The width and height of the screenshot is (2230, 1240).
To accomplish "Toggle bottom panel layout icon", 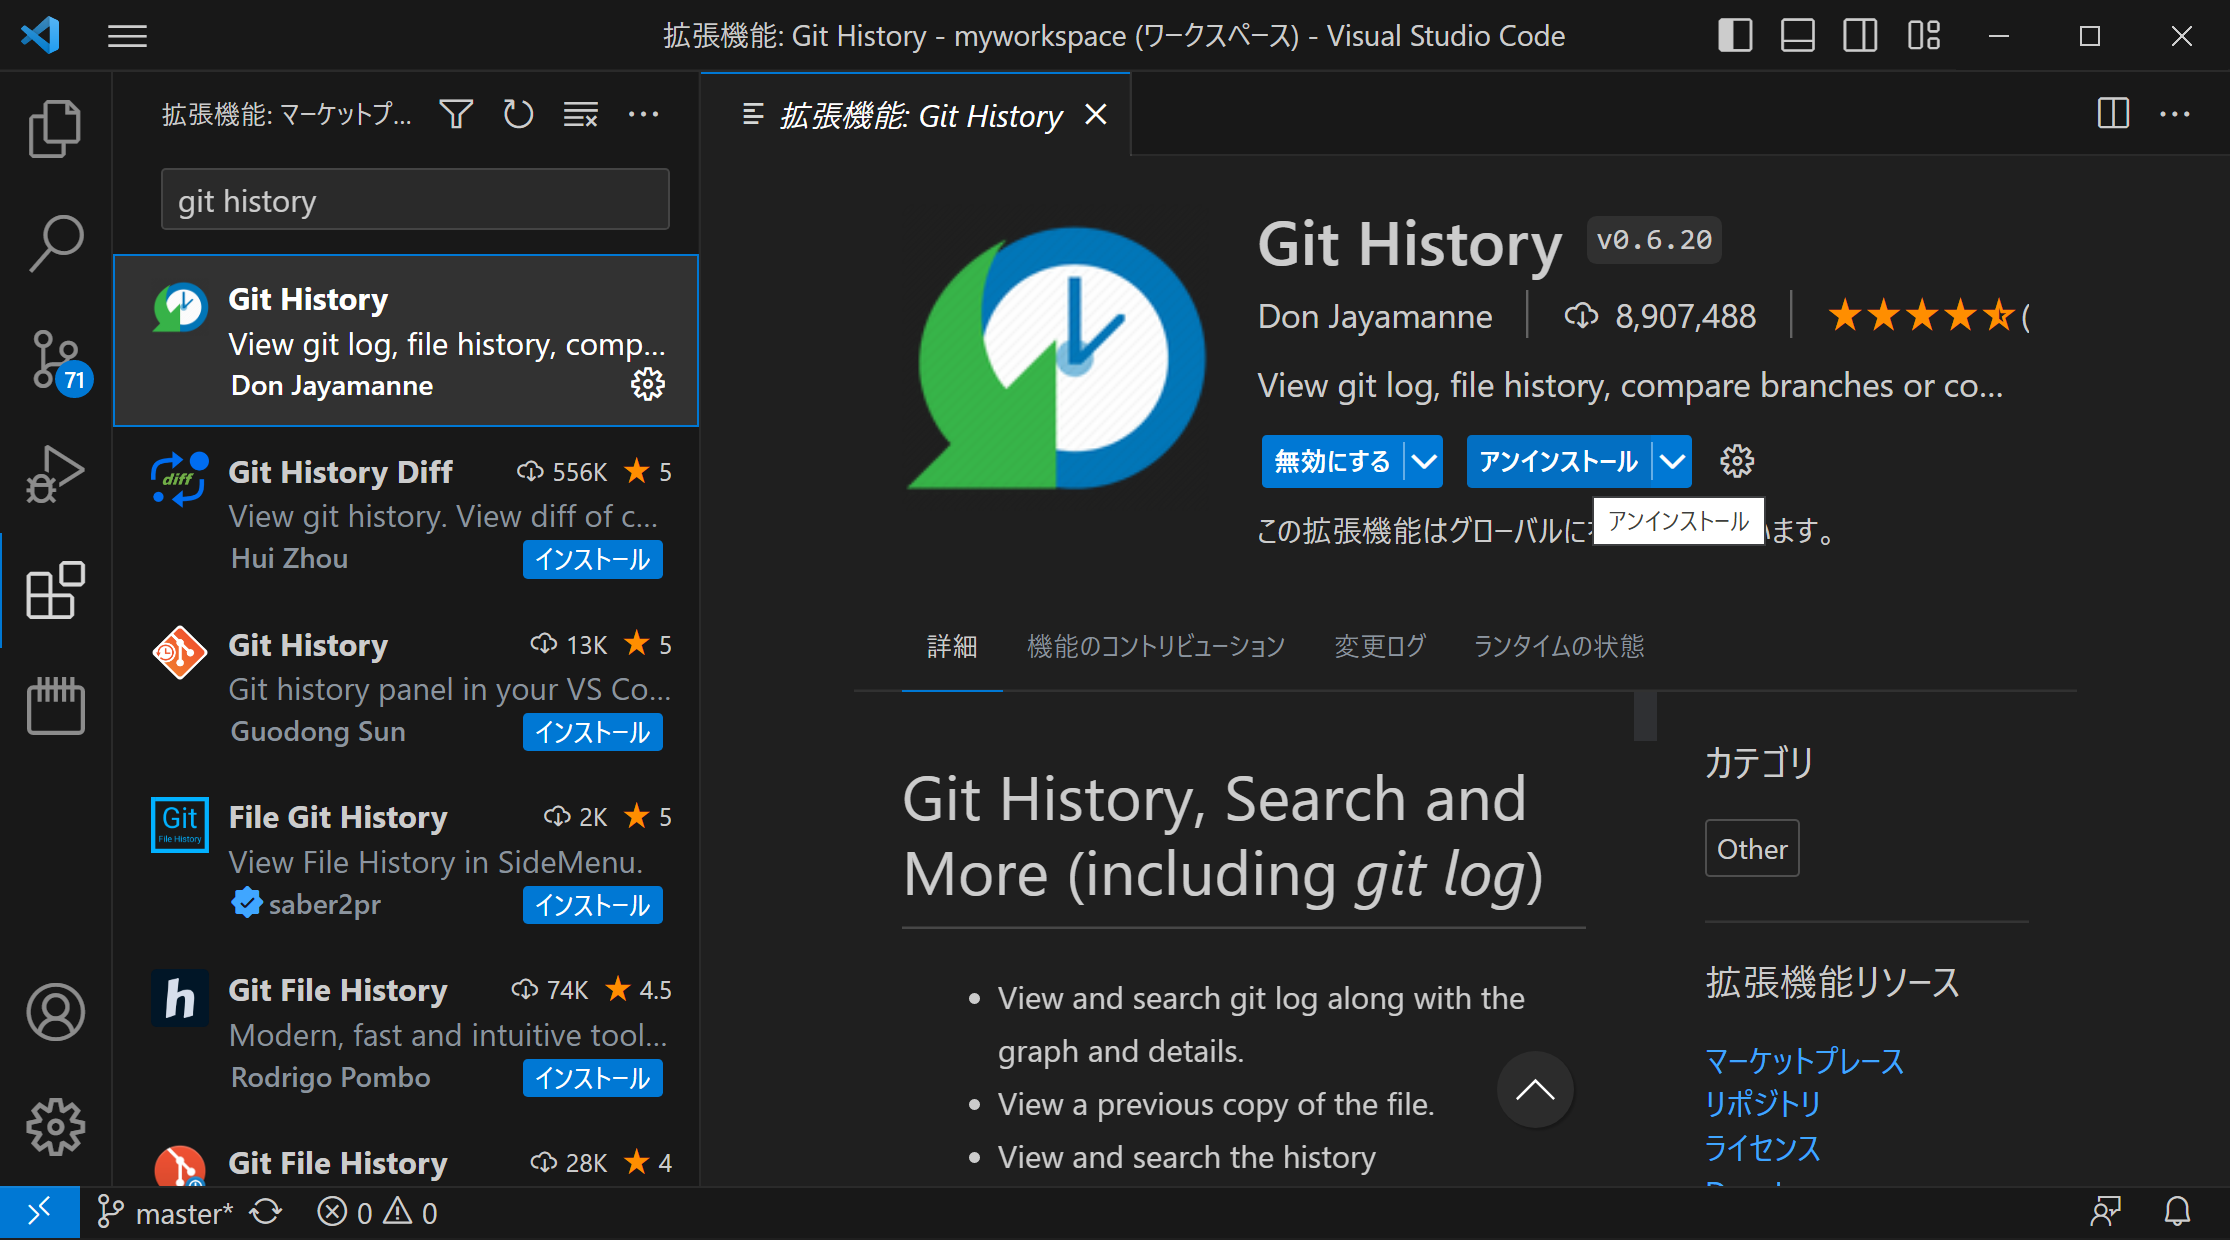I will click(1798, 36).
